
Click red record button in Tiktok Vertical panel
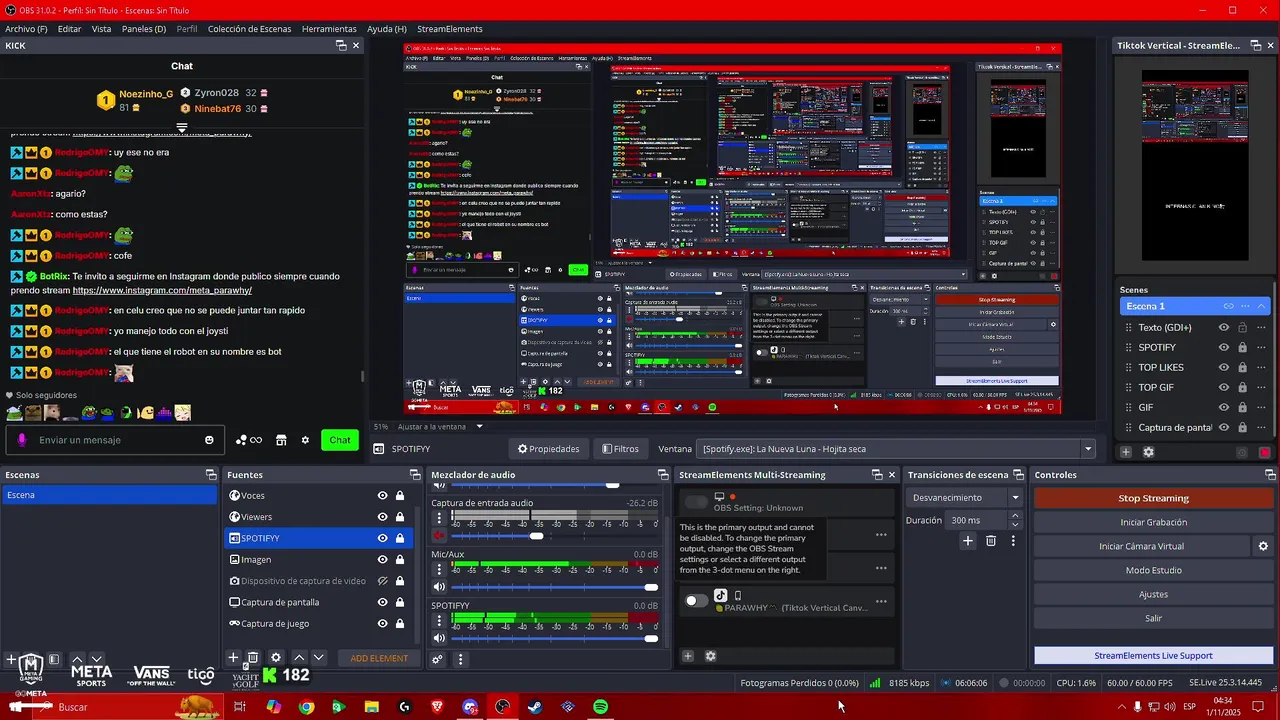(x=1265, y=452)
